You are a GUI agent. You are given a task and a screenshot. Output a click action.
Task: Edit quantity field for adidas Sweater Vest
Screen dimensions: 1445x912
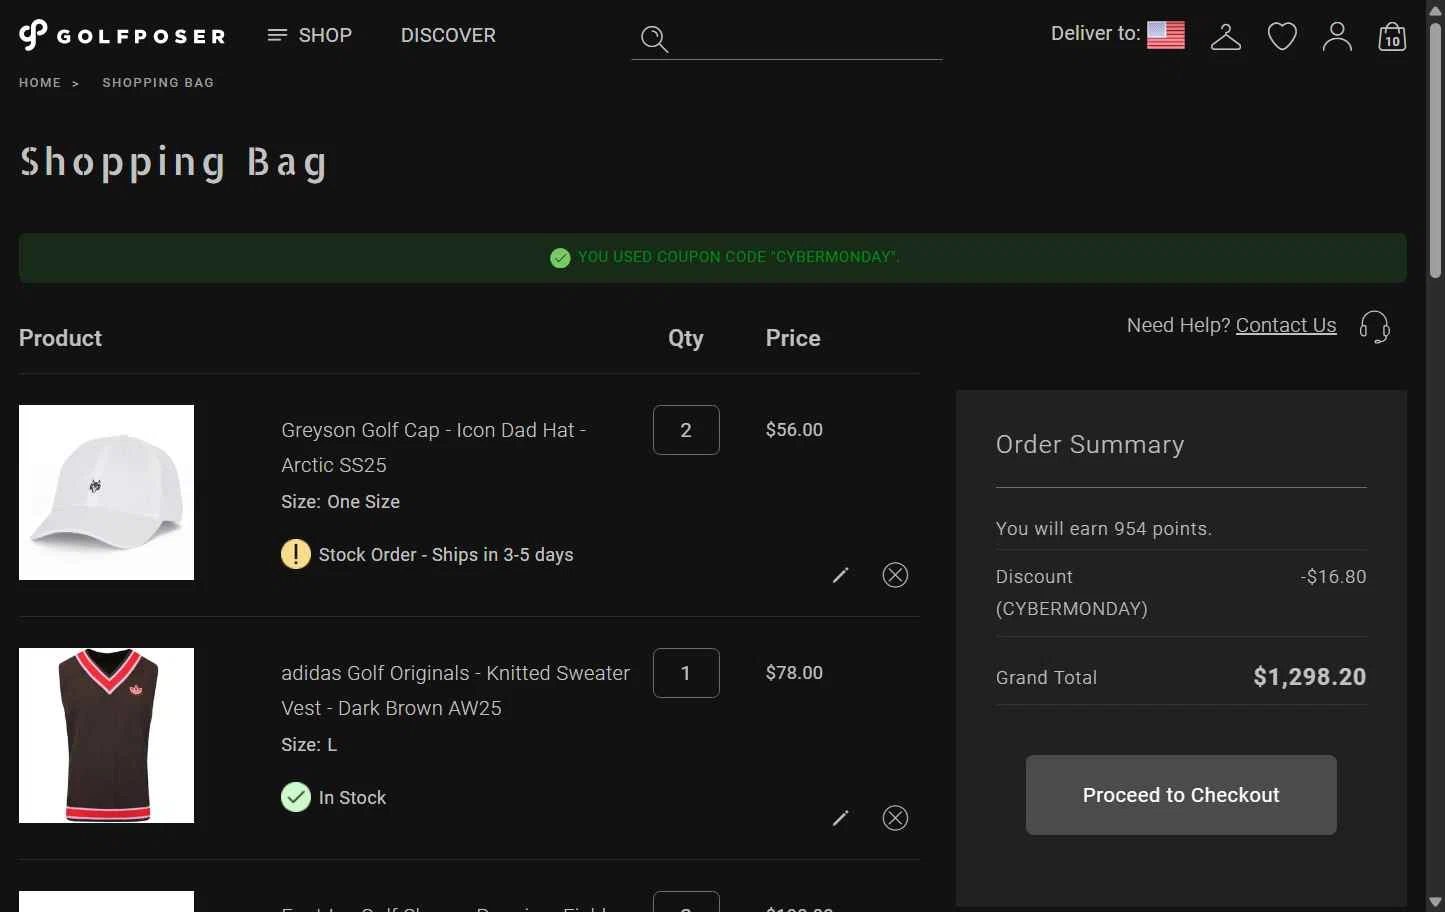(686, 673)
